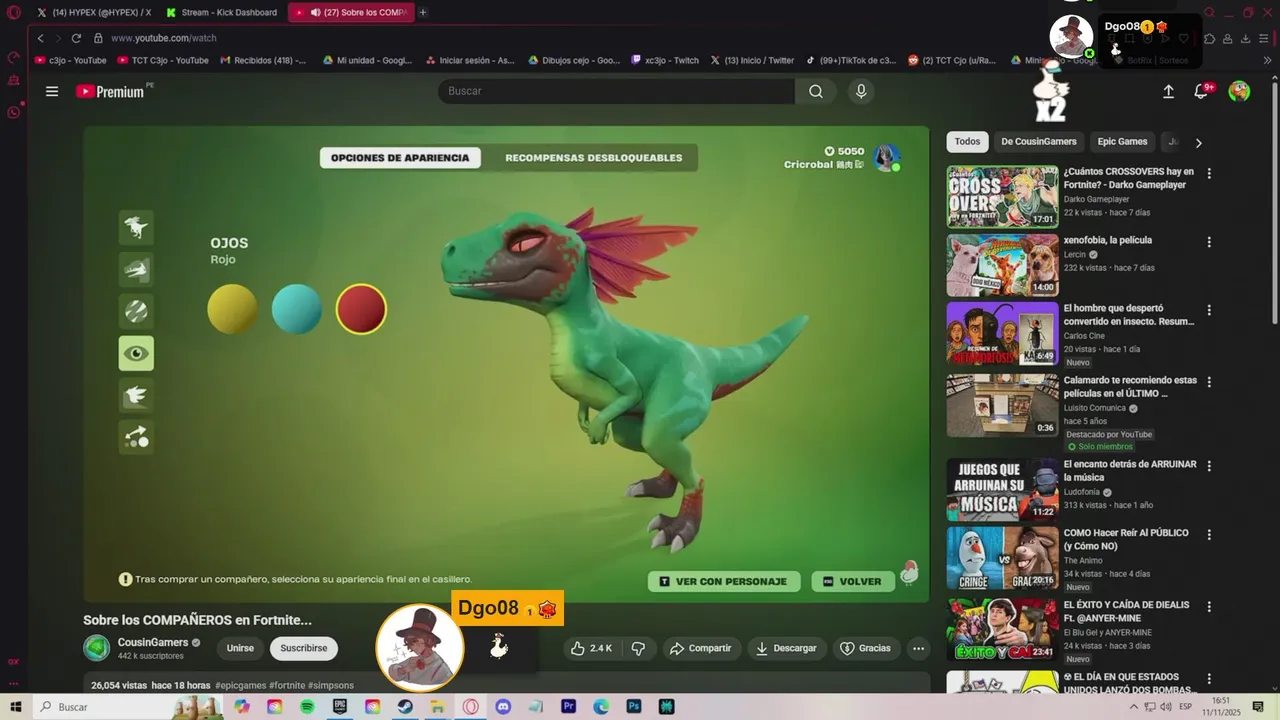The image size is (1280, 720).
Task: Open the YouTube hamburger guide menu
Action: (x=52, y=91)
